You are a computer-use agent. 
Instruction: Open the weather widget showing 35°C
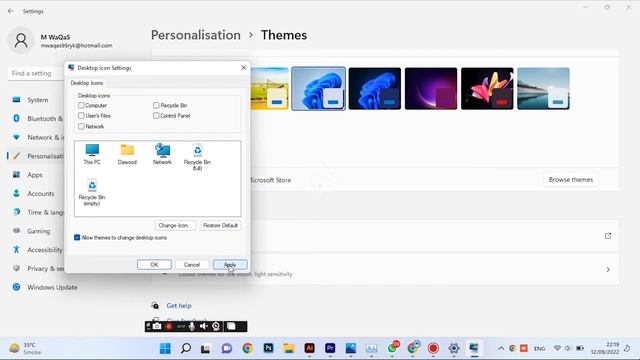click(25, 348)
